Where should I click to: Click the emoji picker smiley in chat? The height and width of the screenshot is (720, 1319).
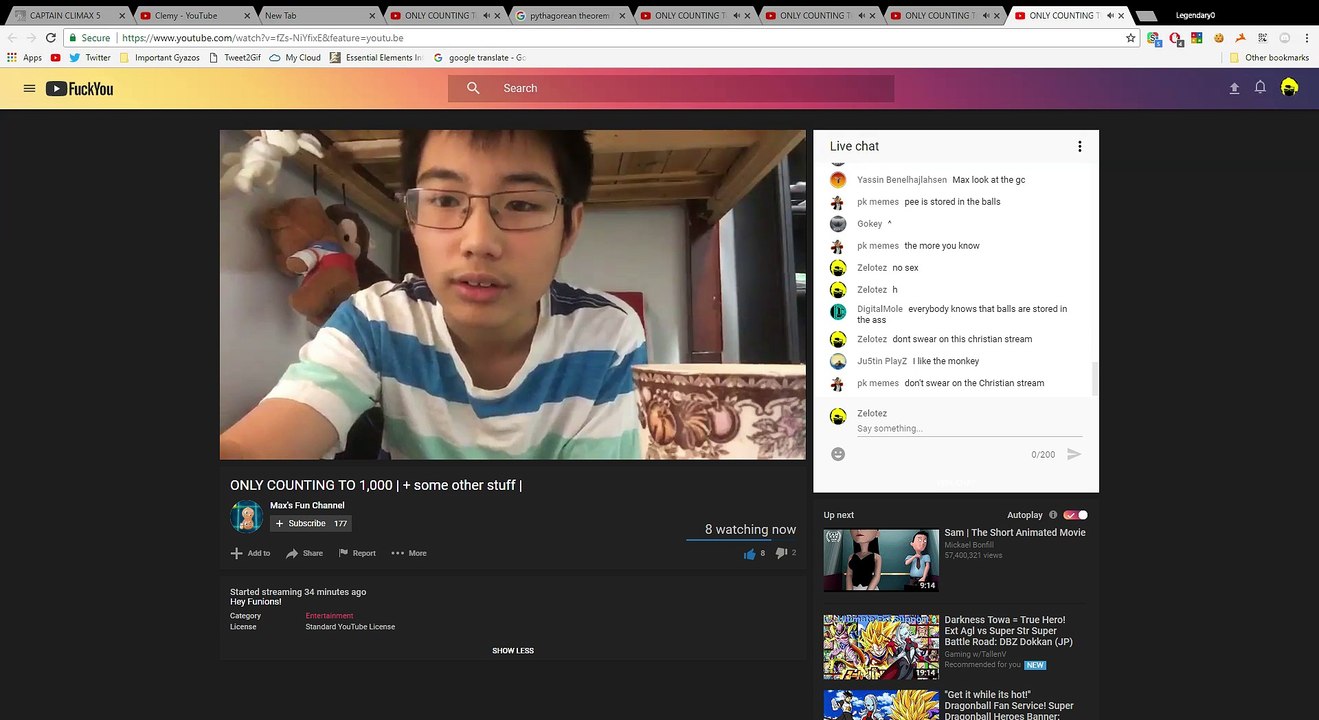pyautogui.click(x=838, y=454)
